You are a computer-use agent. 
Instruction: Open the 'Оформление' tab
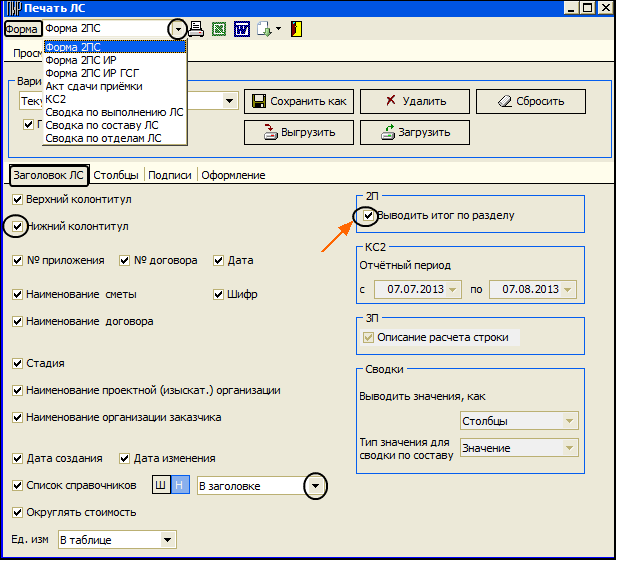[233, 175]
